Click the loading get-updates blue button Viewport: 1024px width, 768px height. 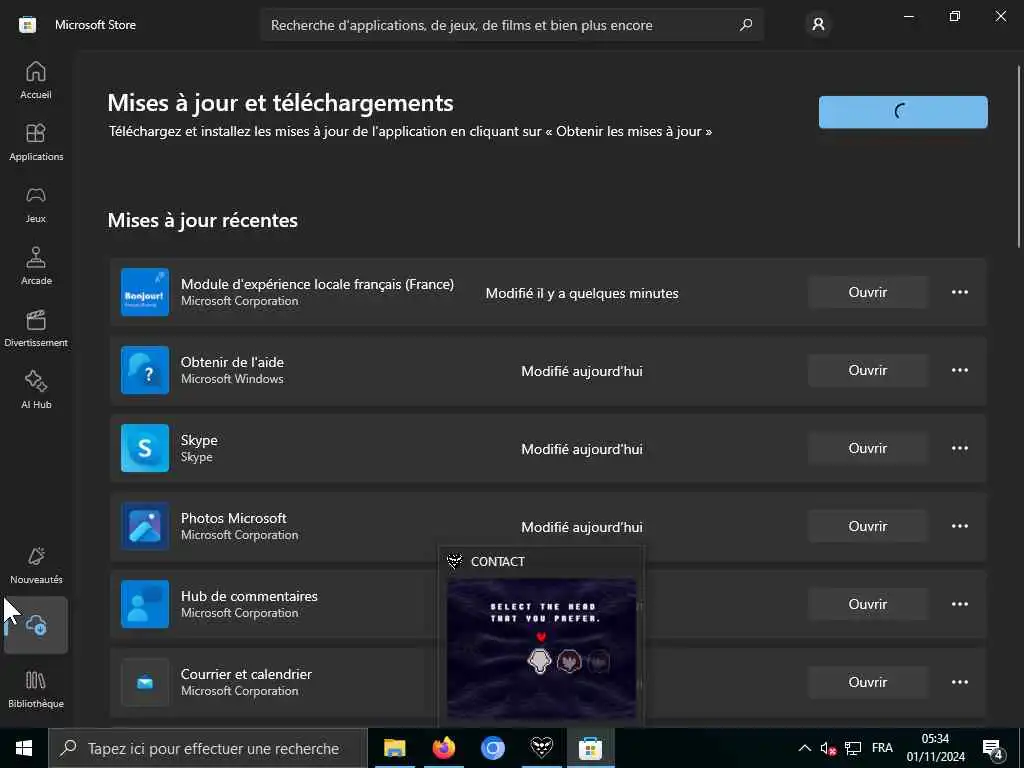tap(903, 112)
